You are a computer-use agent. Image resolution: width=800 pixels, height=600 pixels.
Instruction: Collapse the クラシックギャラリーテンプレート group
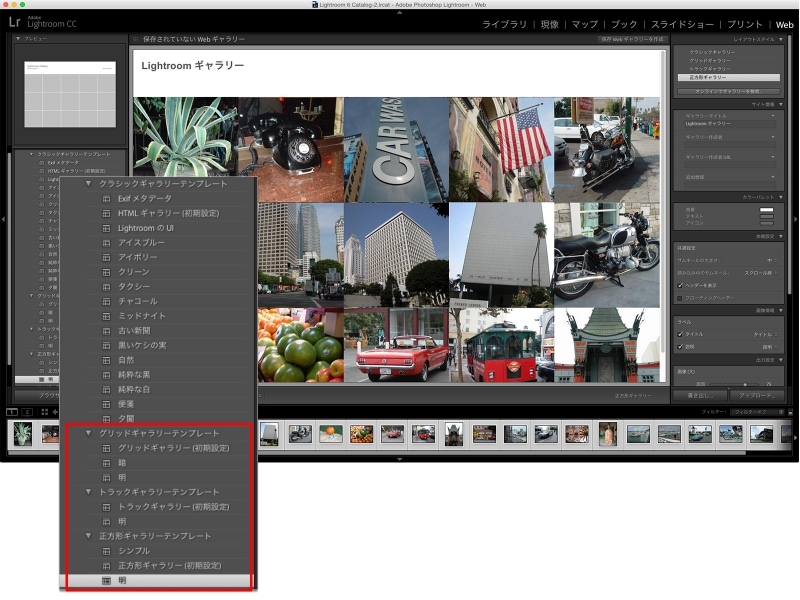point(89,184)
